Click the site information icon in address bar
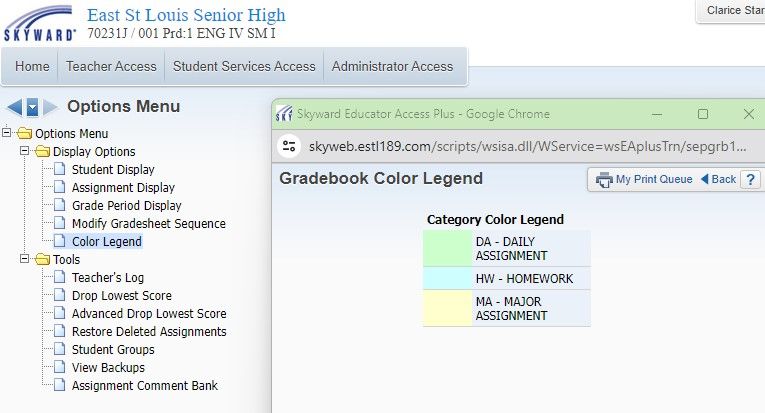 [290, 146]
